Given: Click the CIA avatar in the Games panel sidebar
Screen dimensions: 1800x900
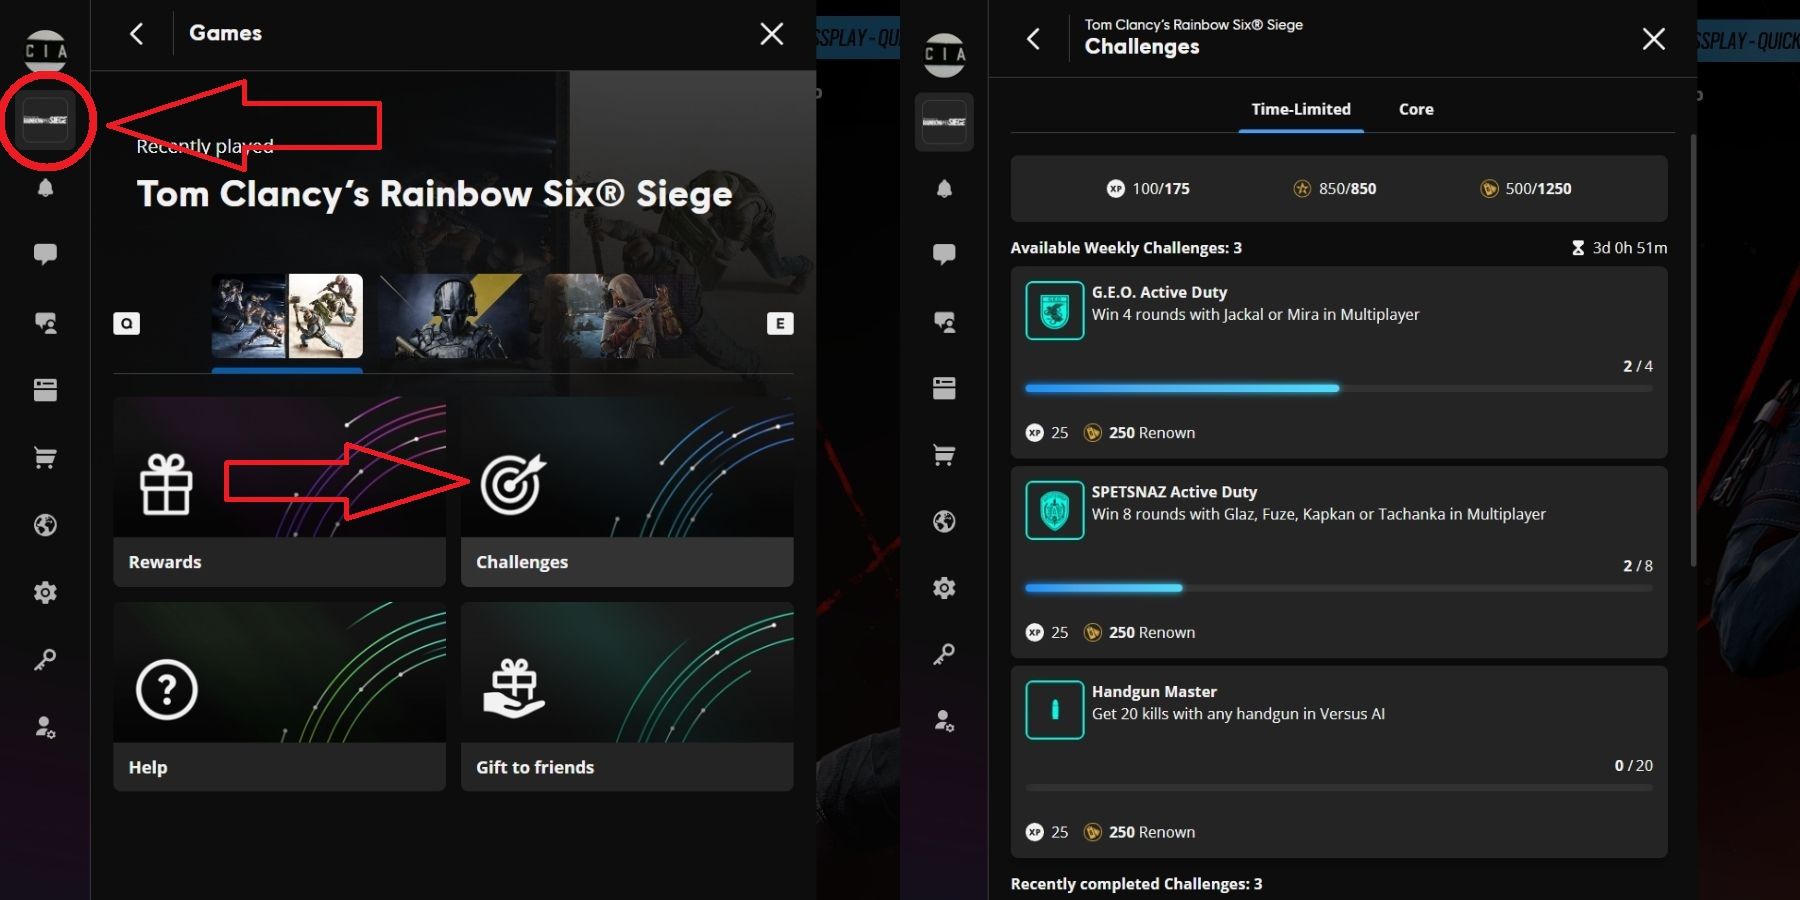Looking at the screenshot, I should pos(46,50).
